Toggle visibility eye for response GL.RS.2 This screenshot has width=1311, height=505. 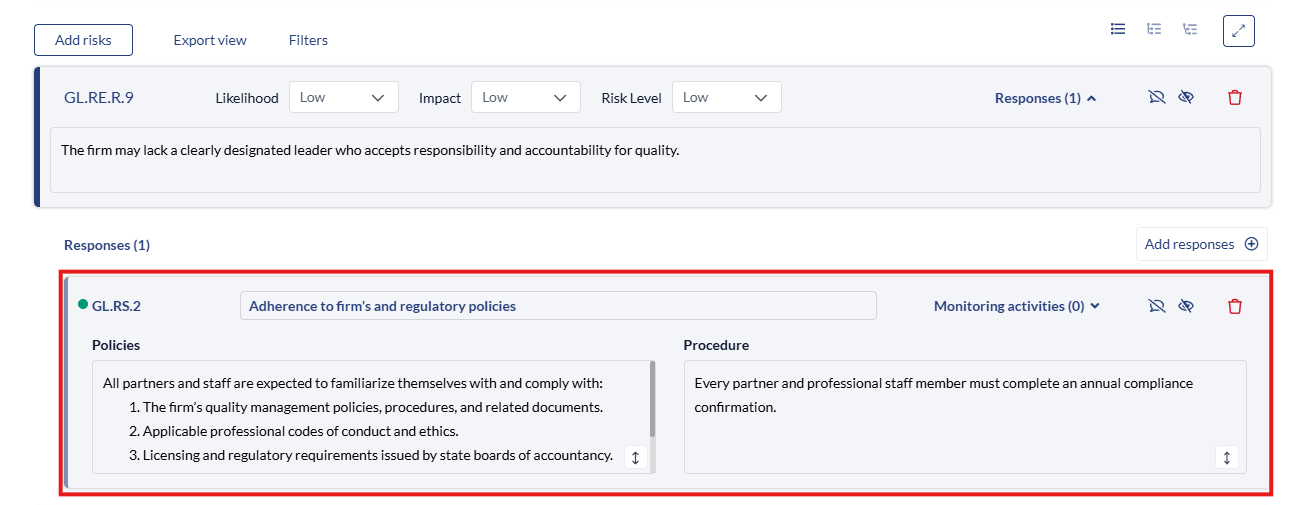1186,306
